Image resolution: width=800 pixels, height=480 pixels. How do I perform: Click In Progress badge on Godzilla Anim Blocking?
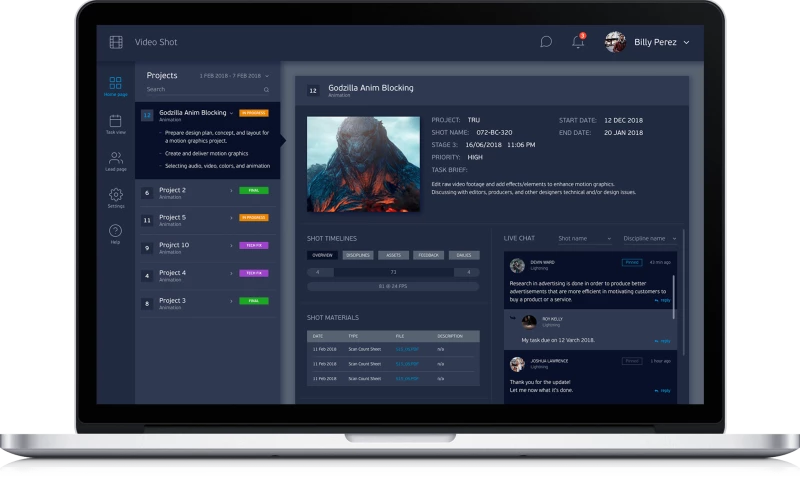click(254, 113)
